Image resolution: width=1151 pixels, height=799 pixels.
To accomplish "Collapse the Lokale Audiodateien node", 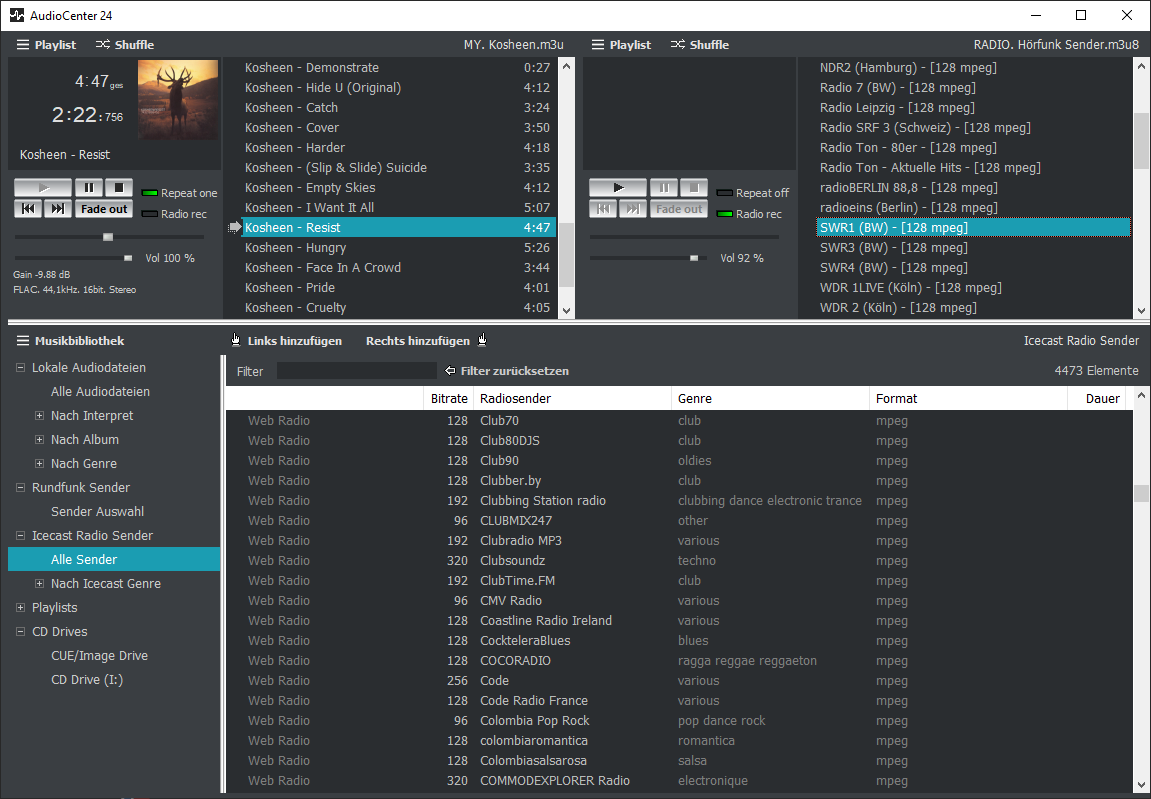I will click(x=21, y=367).
